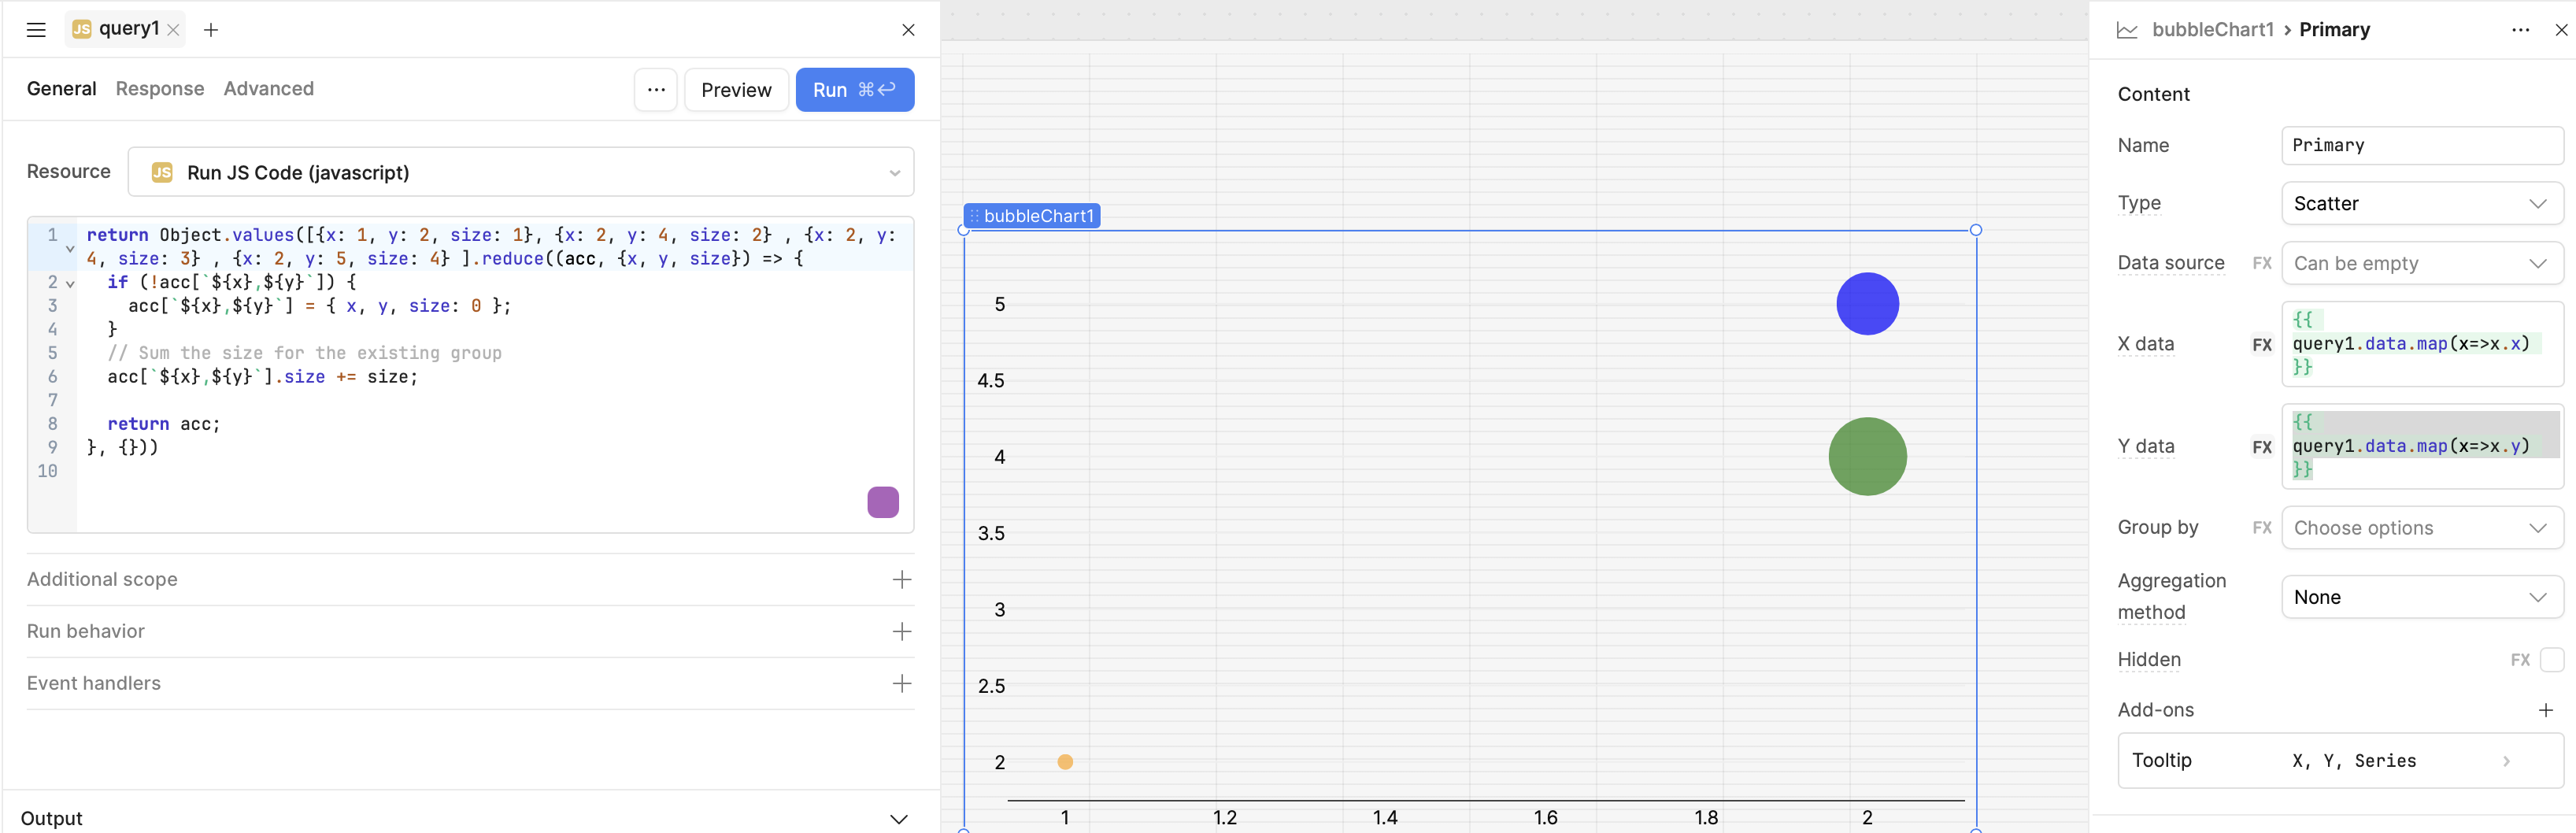This screenshot has height=833, width=2576.
Task: Open the hamburger menu in query panel
Action: pyautogui.click(x=36, y=30)
